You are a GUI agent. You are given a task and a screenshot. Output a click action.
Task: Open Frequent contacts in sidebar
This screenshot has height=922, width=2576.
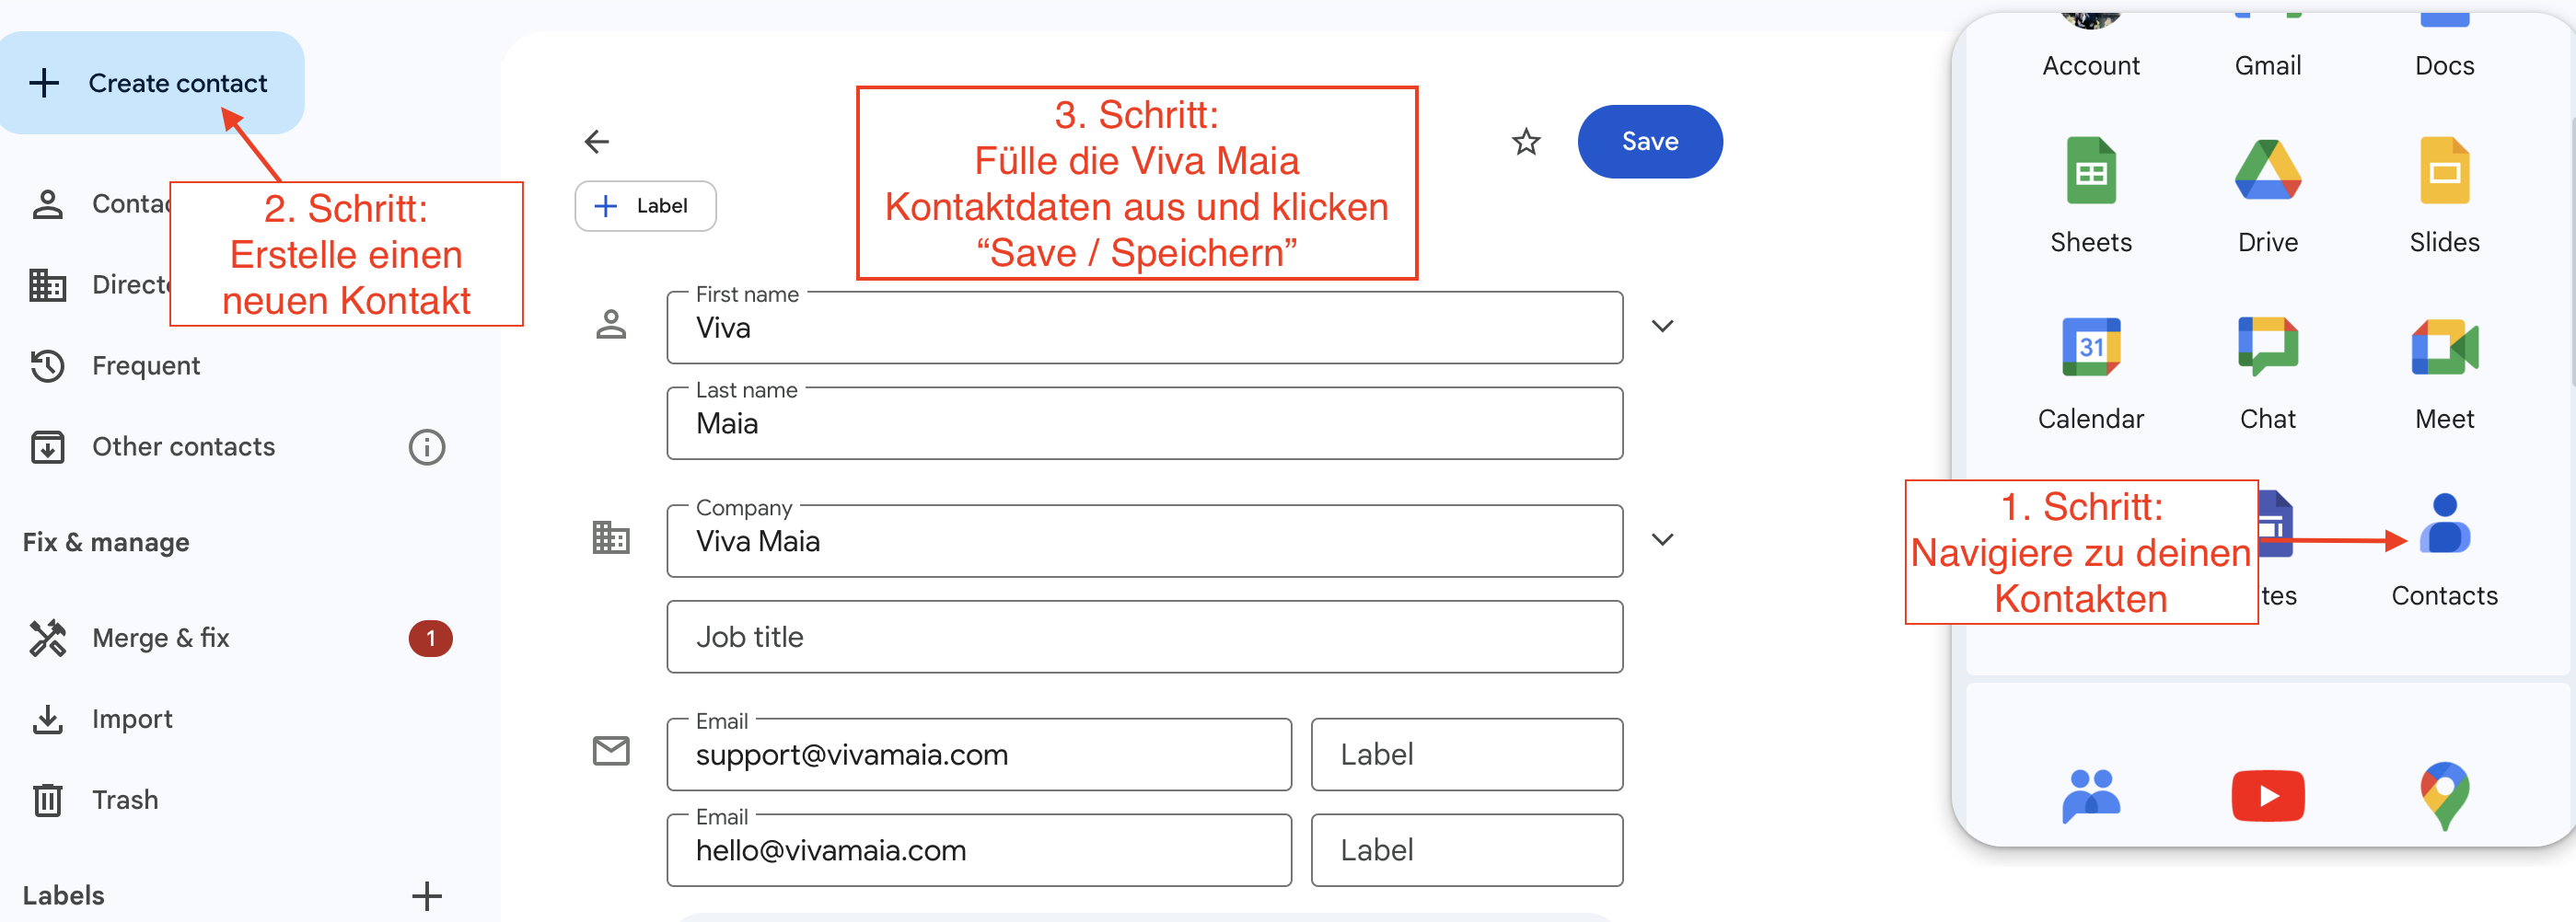[x=146, y=366]
